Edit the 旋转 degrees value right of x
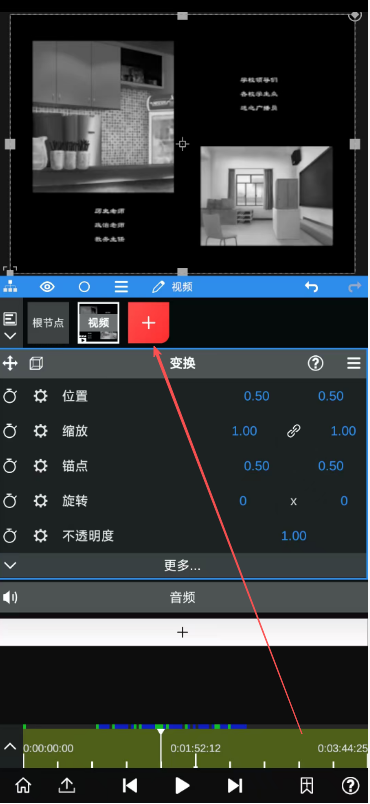The image size is (370, 804). (344, 500)
